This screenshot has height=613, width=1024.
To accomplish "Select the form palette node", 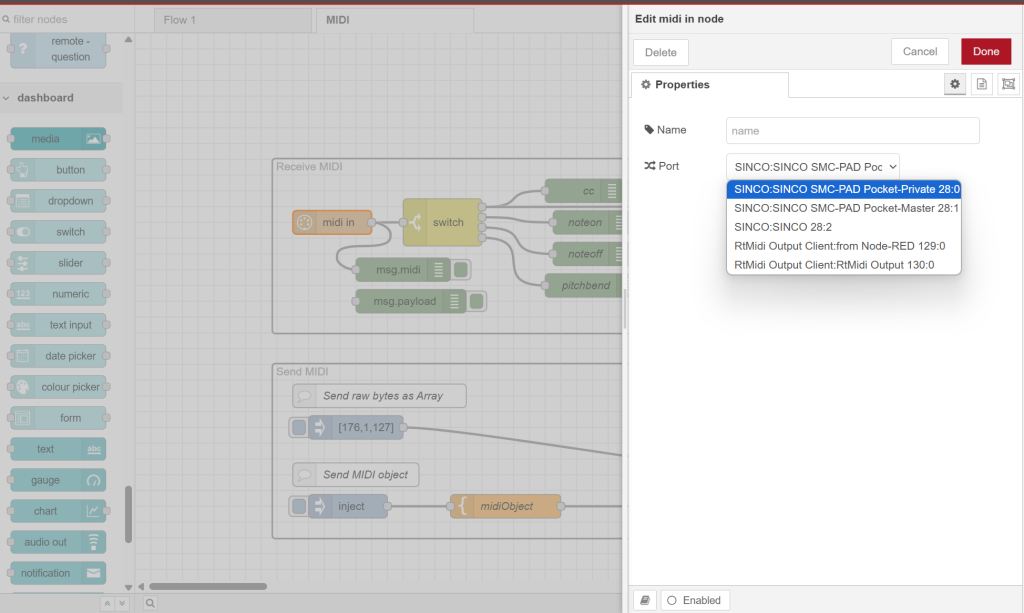I will (58, 418).
